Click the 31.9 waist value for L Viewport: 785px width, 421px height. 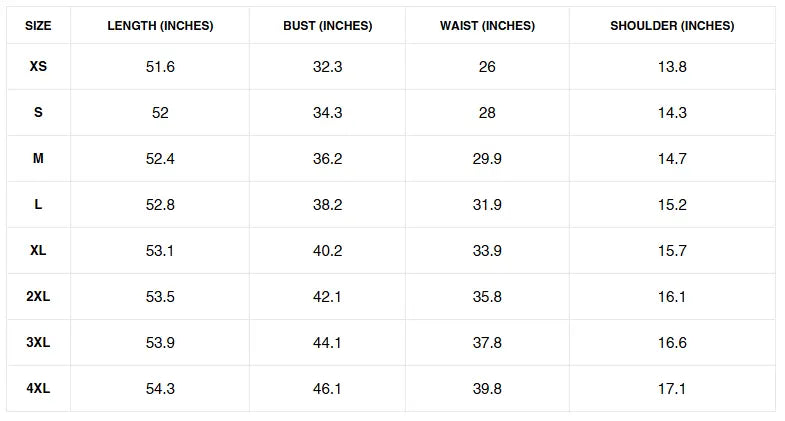coord(487,205)
